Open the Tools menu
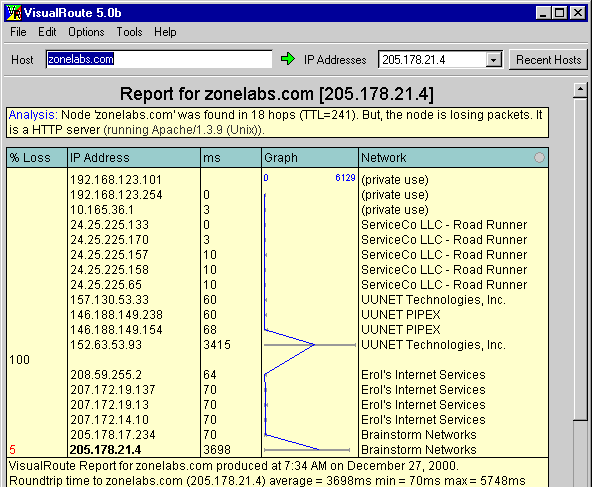 coord(129,32)
